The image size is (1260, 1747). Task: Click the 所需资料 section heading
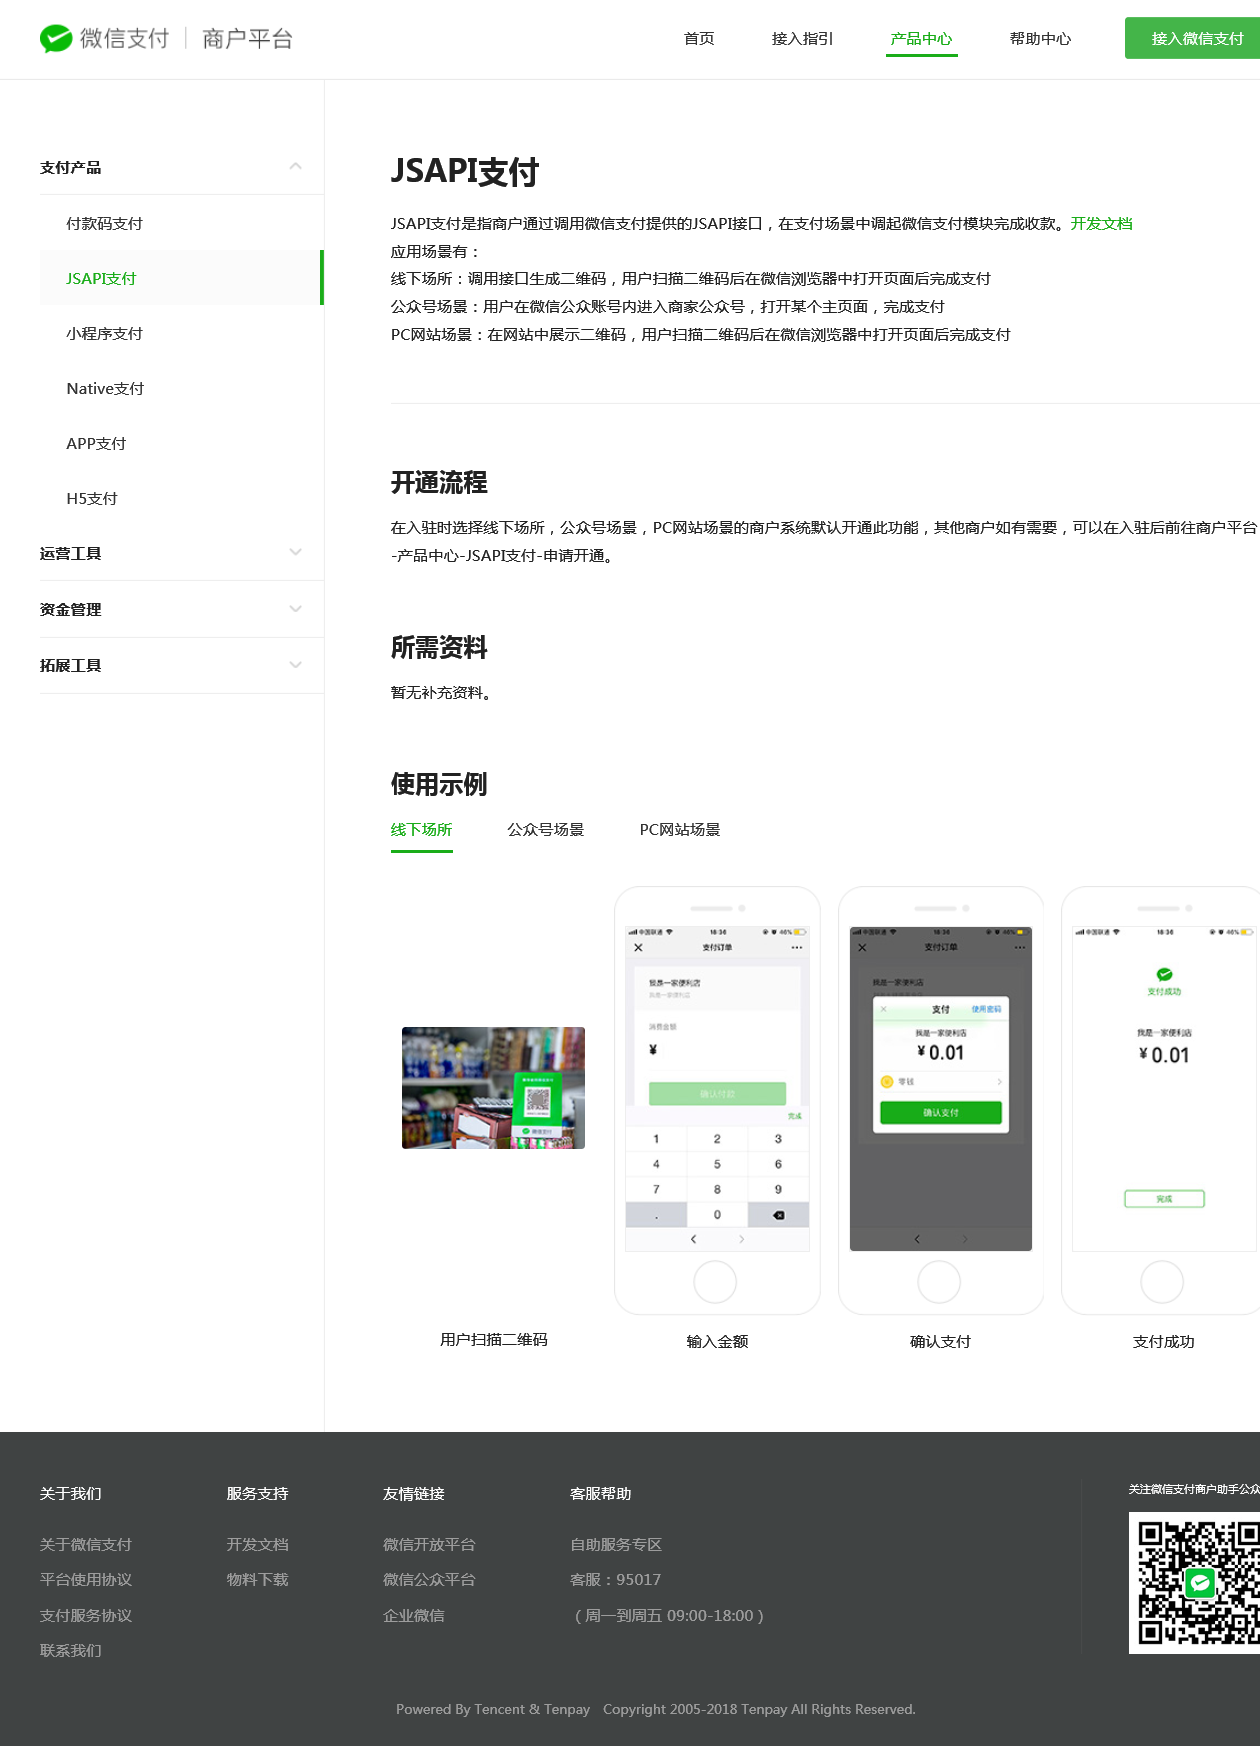point(439,647)
